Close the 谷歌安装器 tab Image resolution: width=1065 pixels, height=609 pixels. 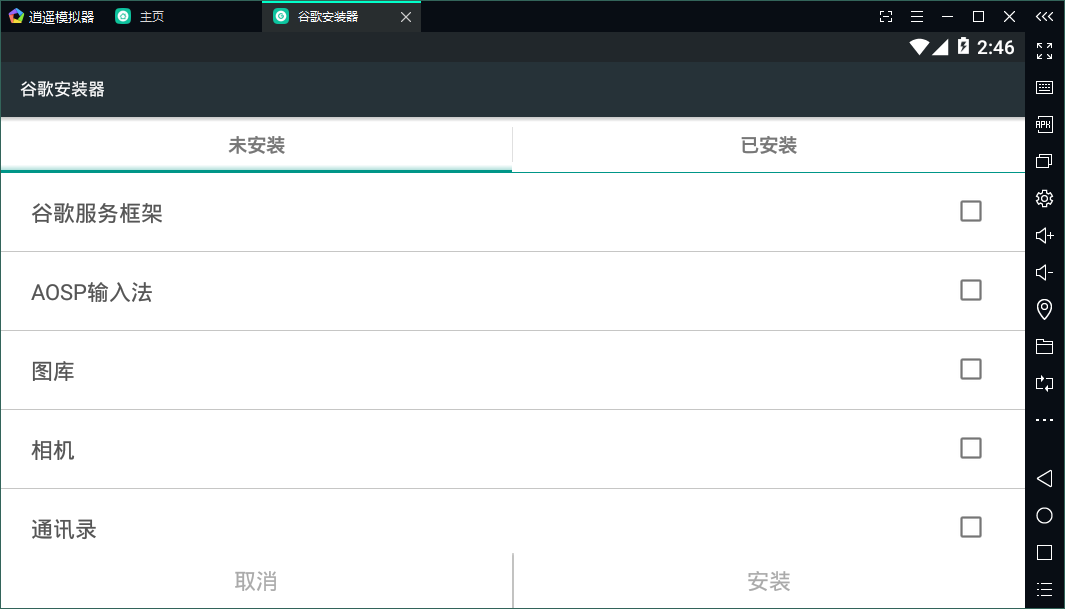coord(405,17)
